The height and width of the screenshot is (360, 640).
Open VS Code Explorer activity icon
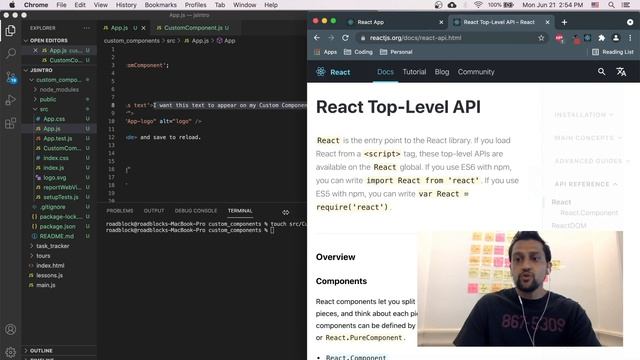point(11,31)
